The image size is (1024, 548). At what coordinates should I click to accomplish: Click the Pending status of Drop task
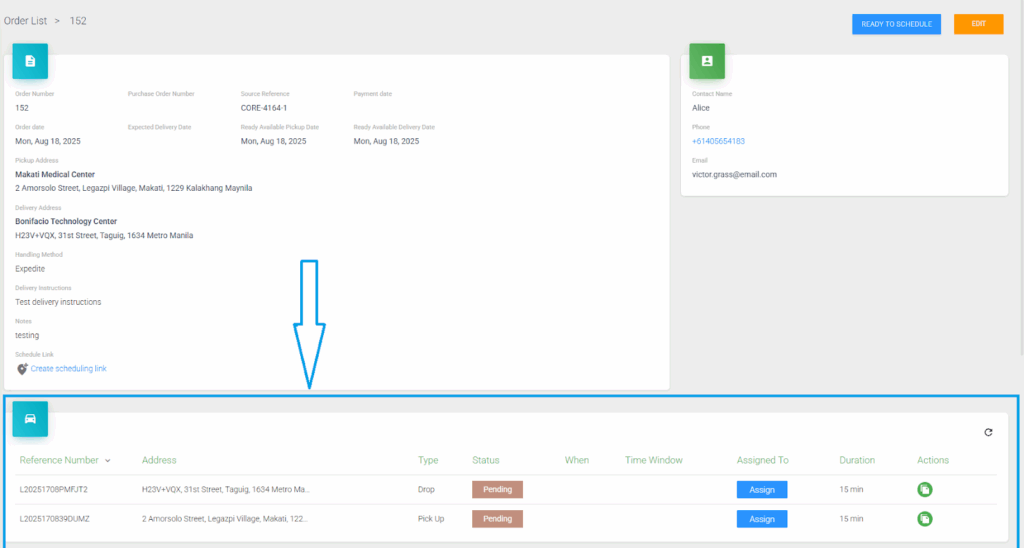pyautogui.click(x=497, y=490)
